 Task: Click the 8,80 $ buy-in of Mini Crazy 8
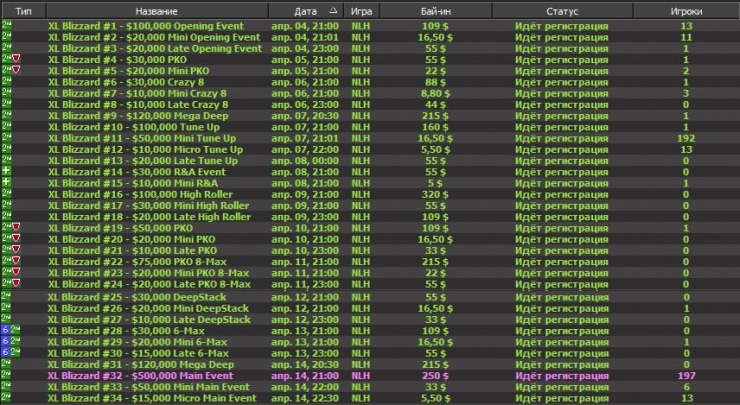pyautogui.click(x=435, y=93)
